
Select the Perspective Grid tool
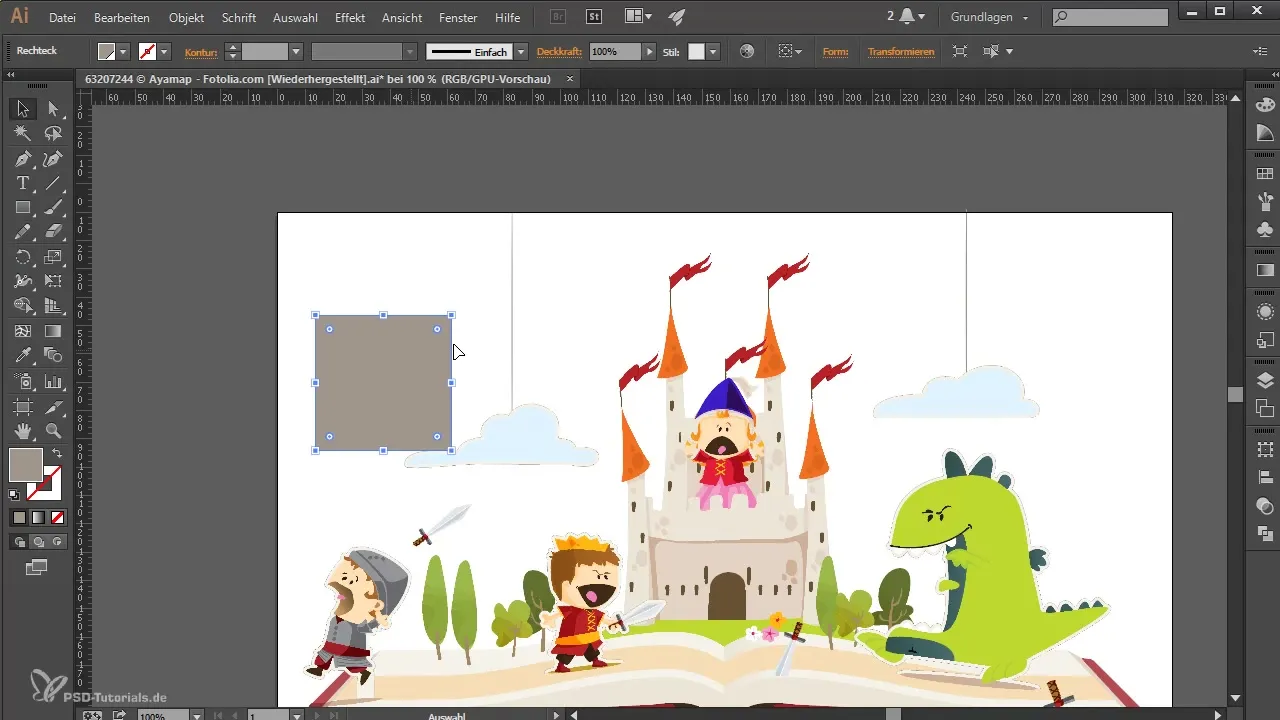54,306
